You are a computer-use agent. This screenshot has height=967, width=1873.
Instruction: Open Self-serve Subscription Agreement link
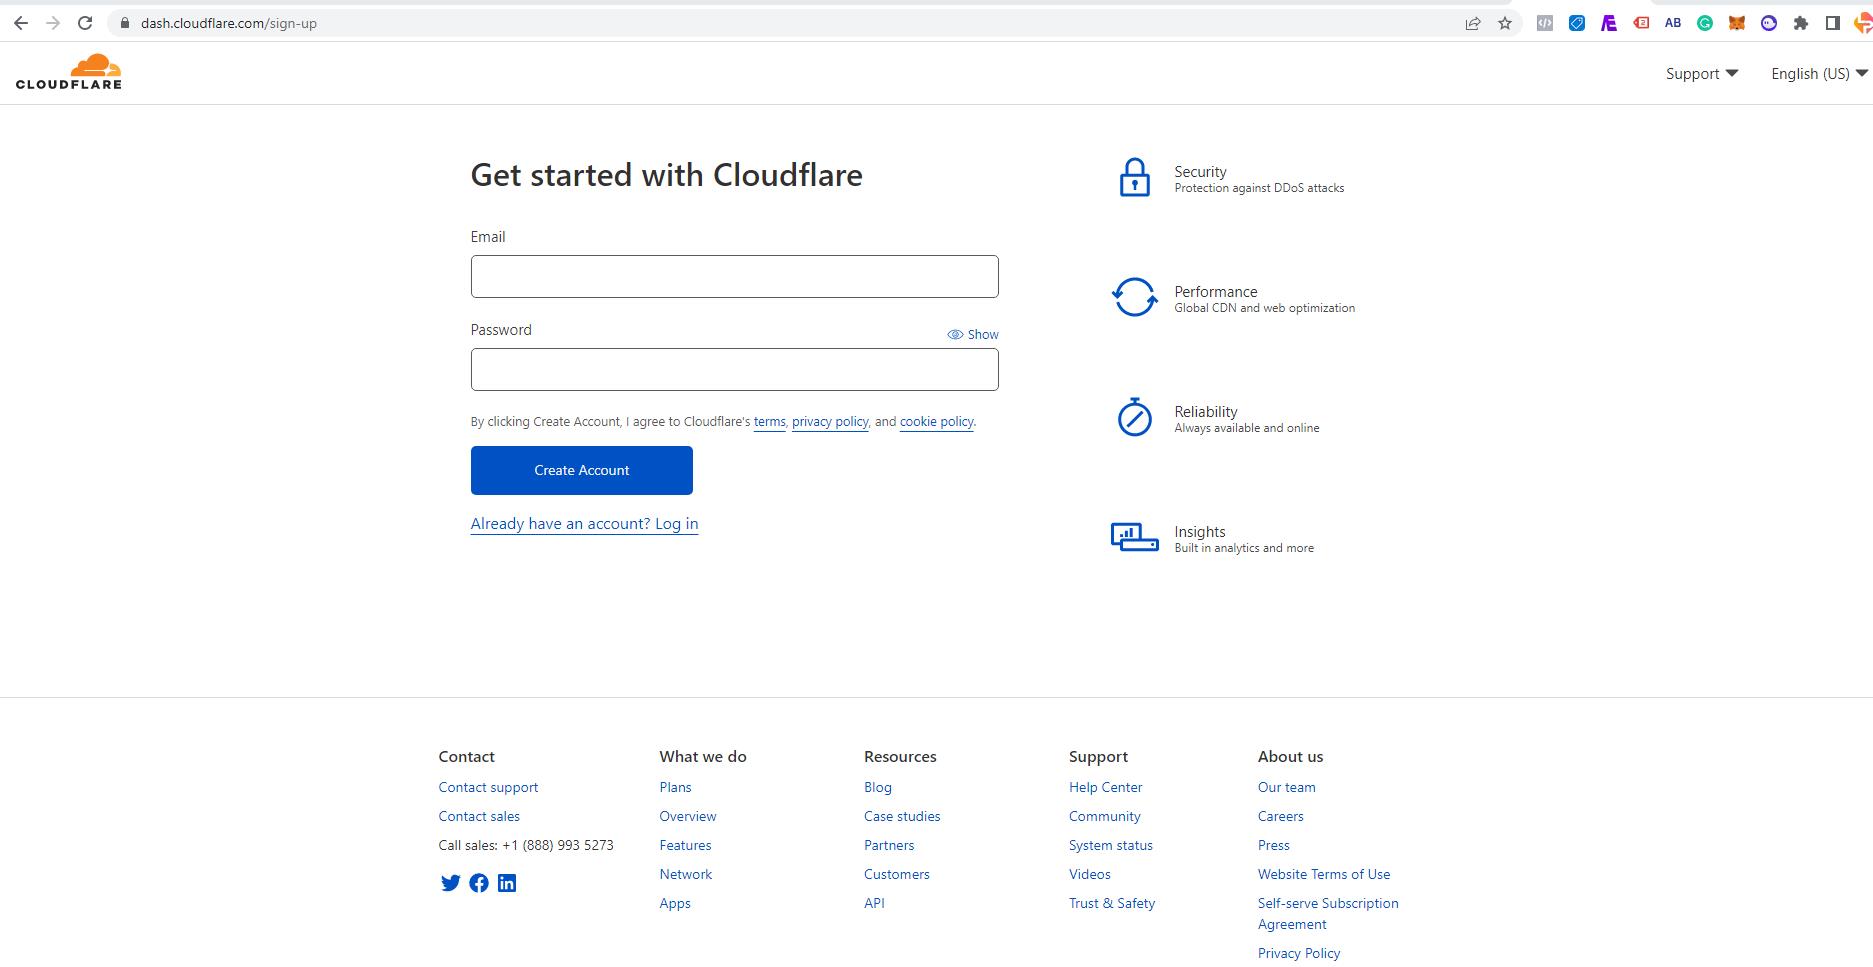coord(1328,914)
